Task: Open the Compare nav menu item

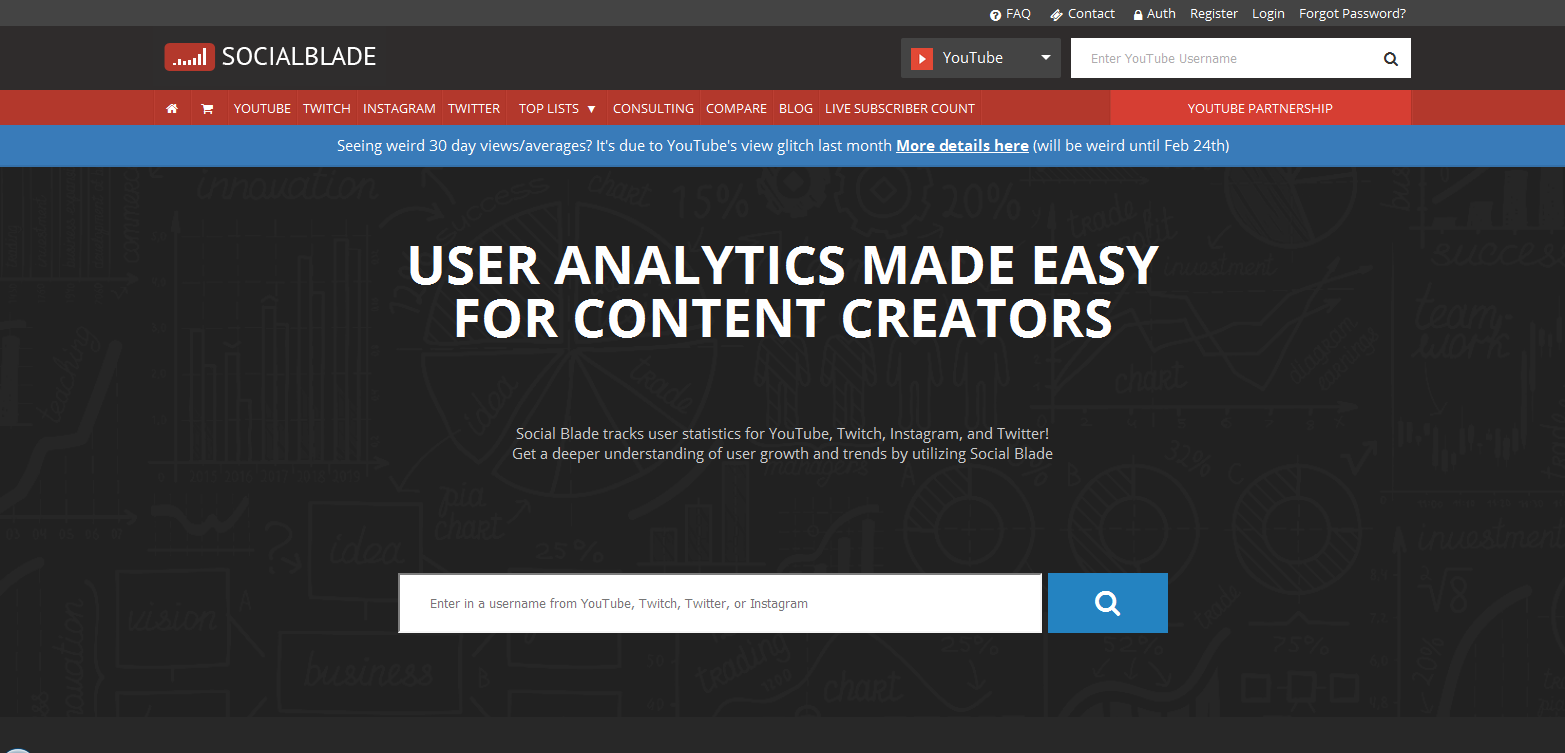Action: coord(736,108)
